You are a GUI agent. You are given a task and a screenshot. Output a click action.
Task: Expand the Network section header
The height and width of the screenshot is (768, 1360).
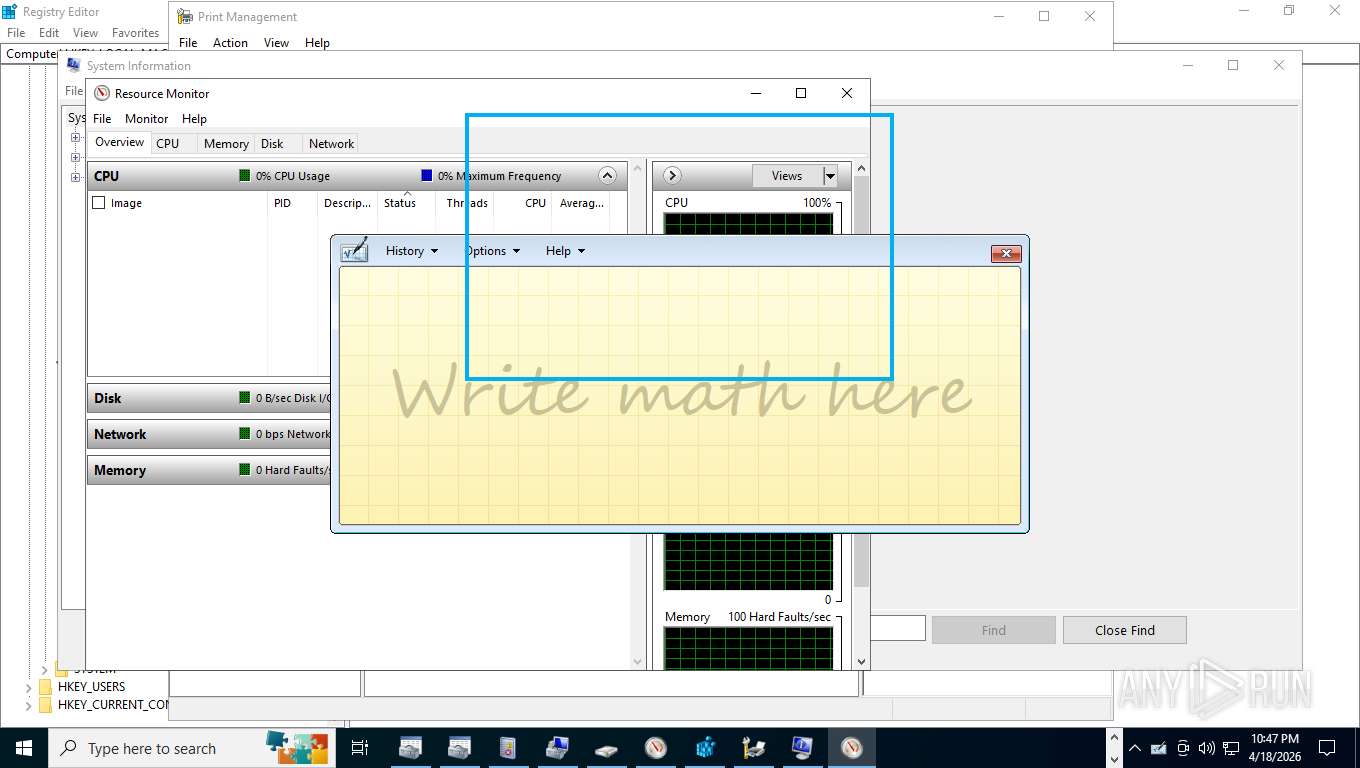[x=209, y=434]
